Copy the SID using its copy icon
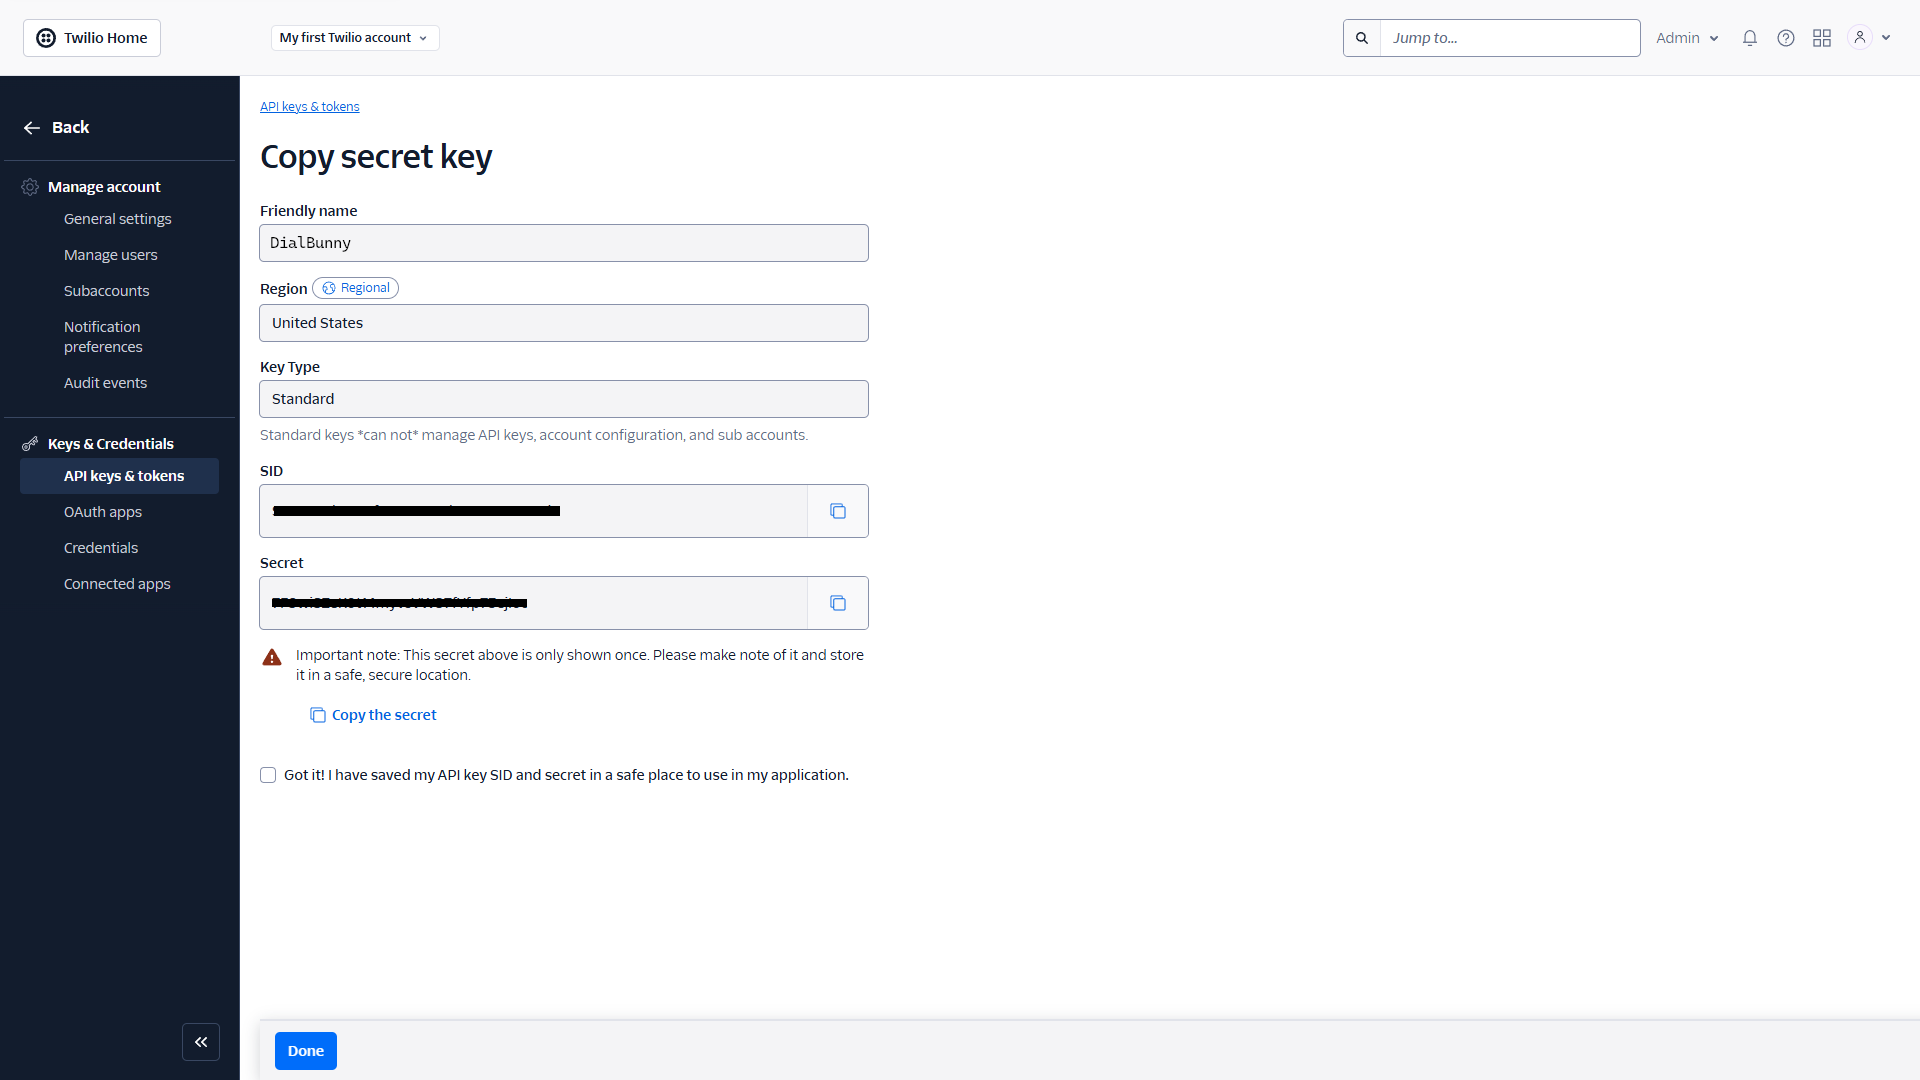The image size is (1920, 1080). click(837, 510)
